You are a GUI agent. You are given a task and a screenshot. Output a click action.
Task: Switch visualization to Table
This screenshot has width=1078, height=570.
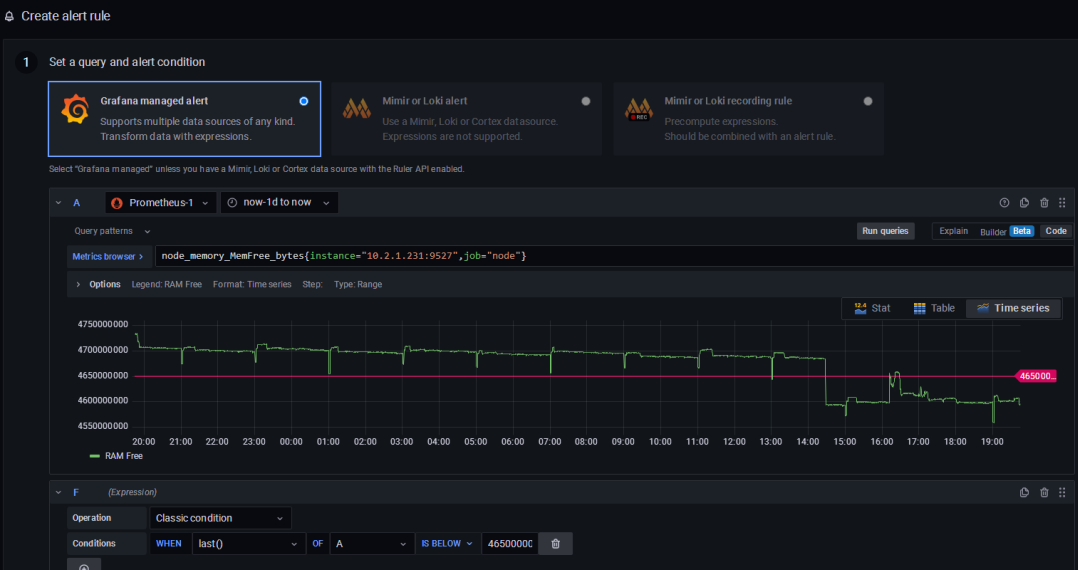pos(934,308)
